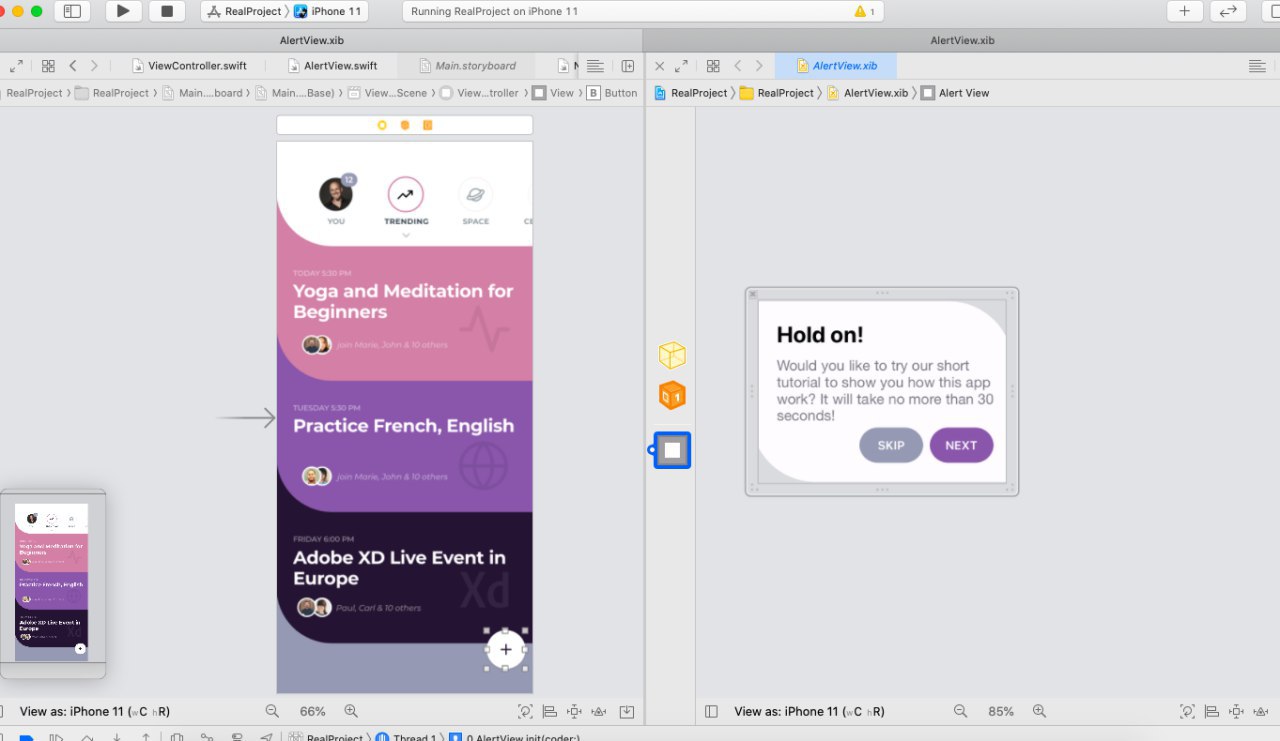Select the Alert View object icon

pos(672,450)
